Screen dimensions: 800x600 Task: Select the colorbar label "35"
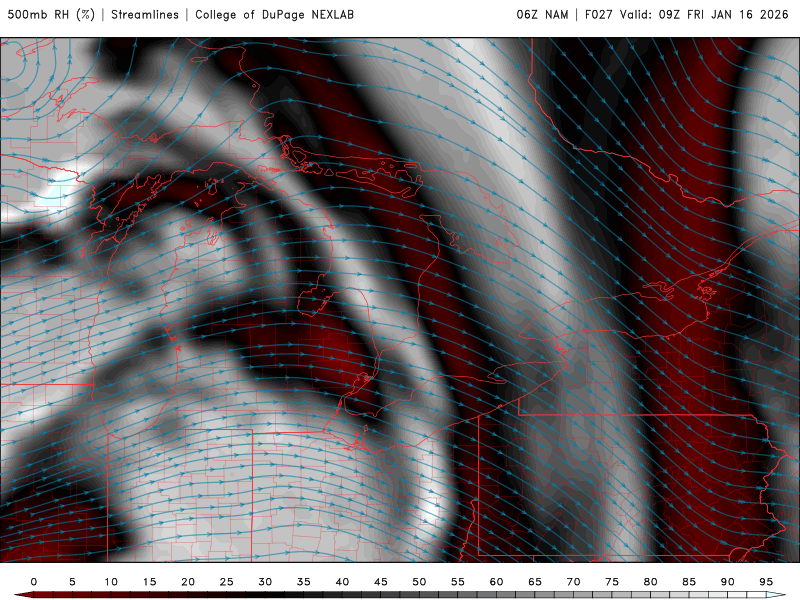pos(304,582)
